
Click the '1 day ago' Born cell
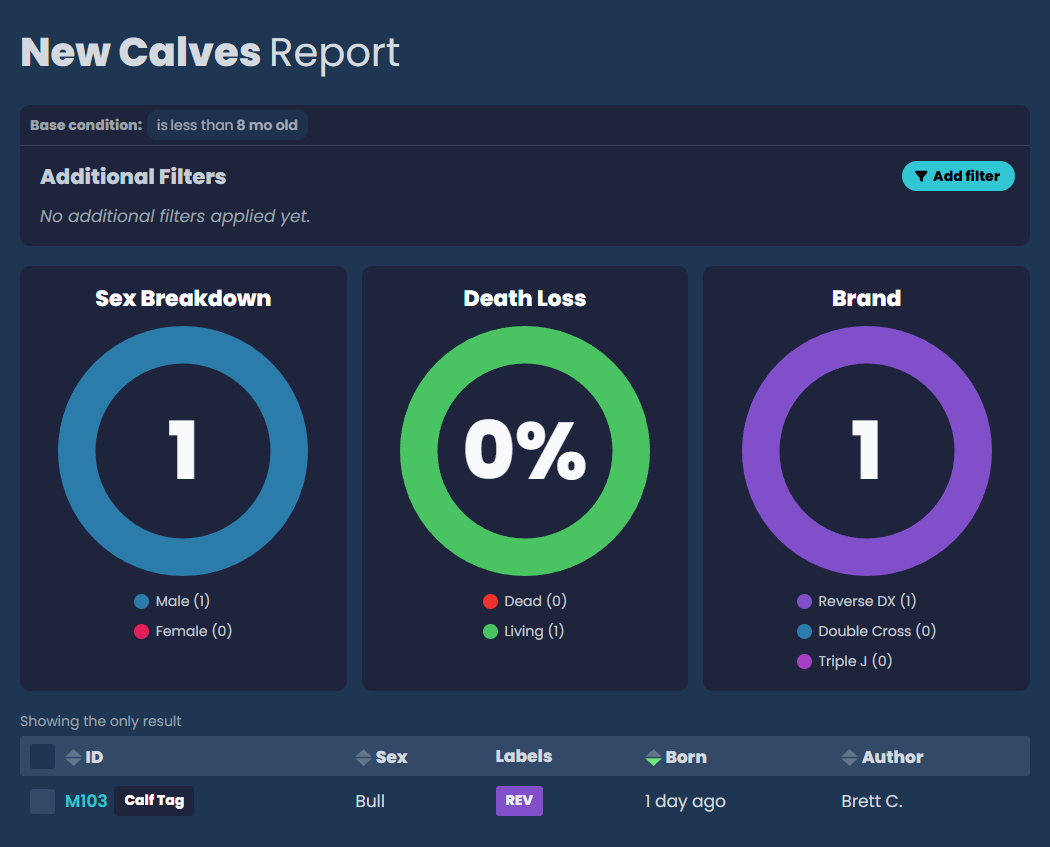point(685,801)
